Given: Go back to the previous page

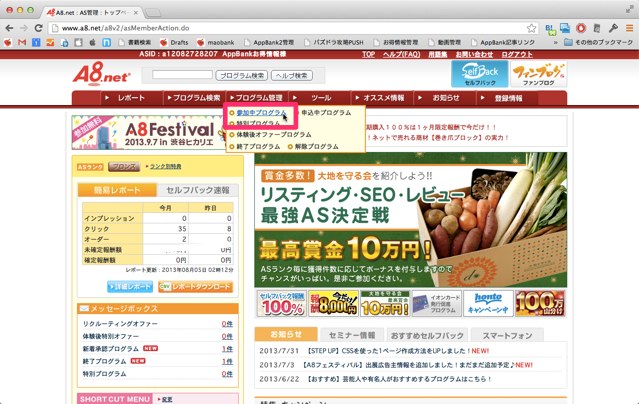Looking at the screenshot, I should [x=9, y=28].
